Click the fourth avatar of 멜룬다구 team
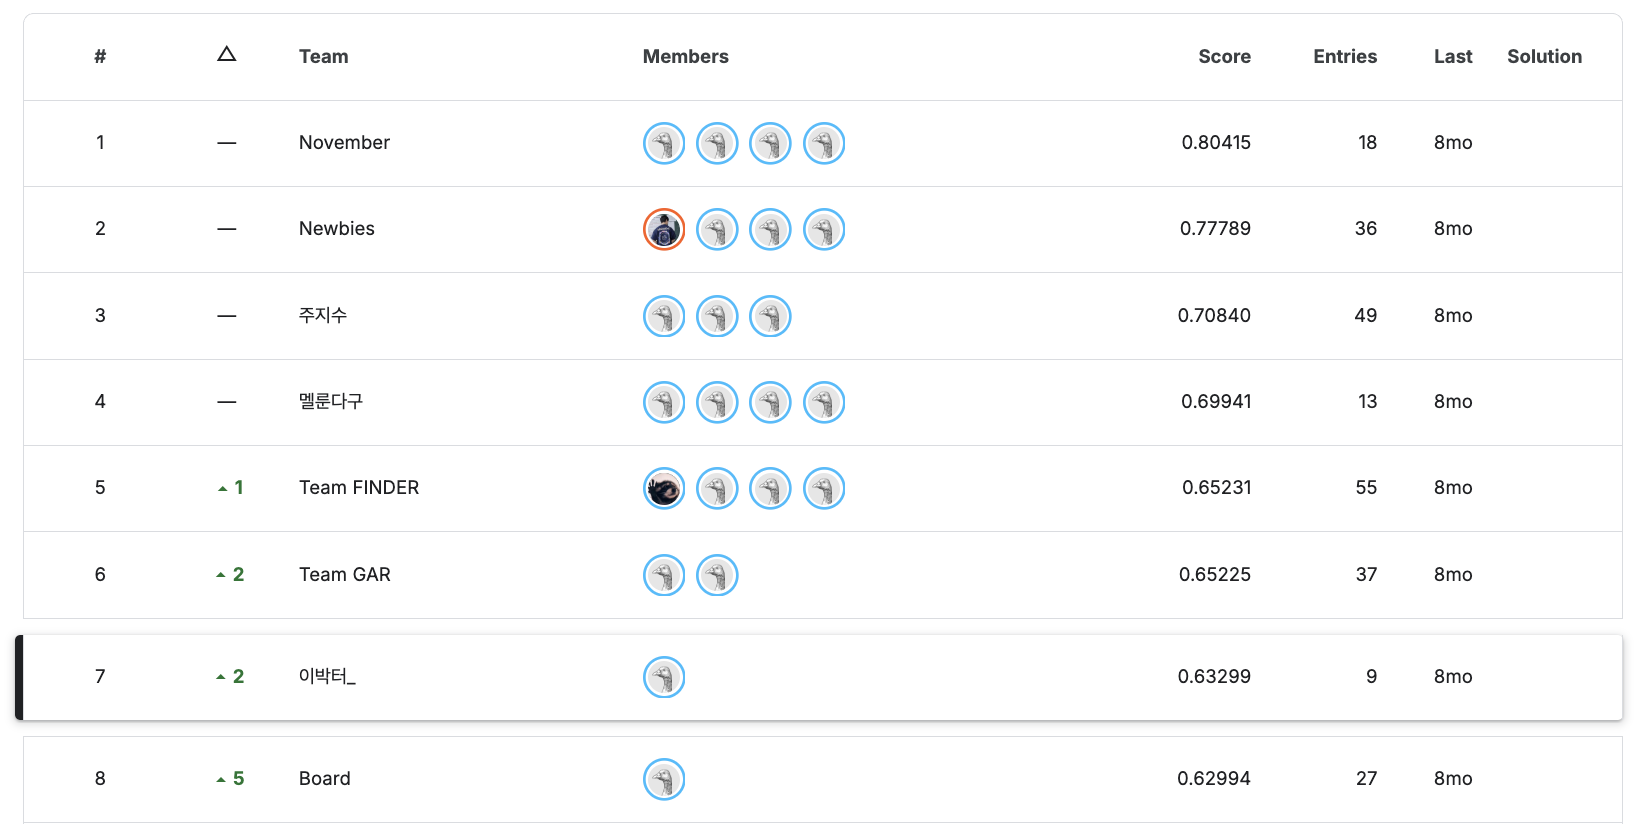The height and width of the screenshot is (824, 1634). point(824,402)
